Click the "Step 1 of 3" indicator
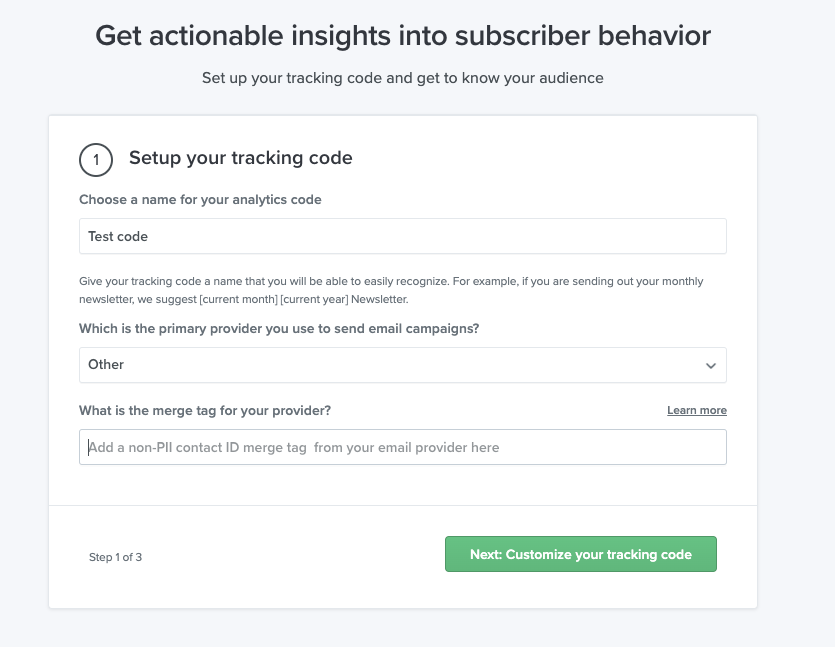The width and height of the screenshot is (835, 647). click(x=115, y=557)
